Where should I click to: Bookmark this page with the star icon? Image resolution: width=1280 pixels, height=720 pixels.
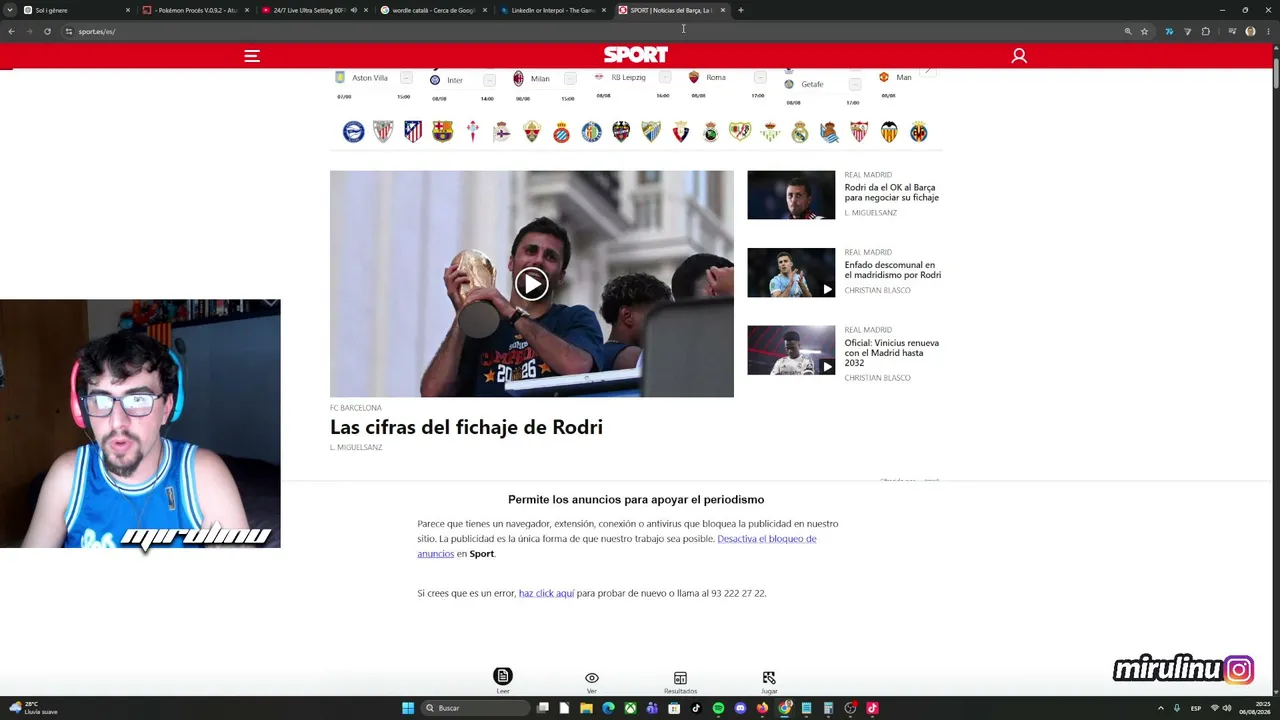tap(1144, 31)
